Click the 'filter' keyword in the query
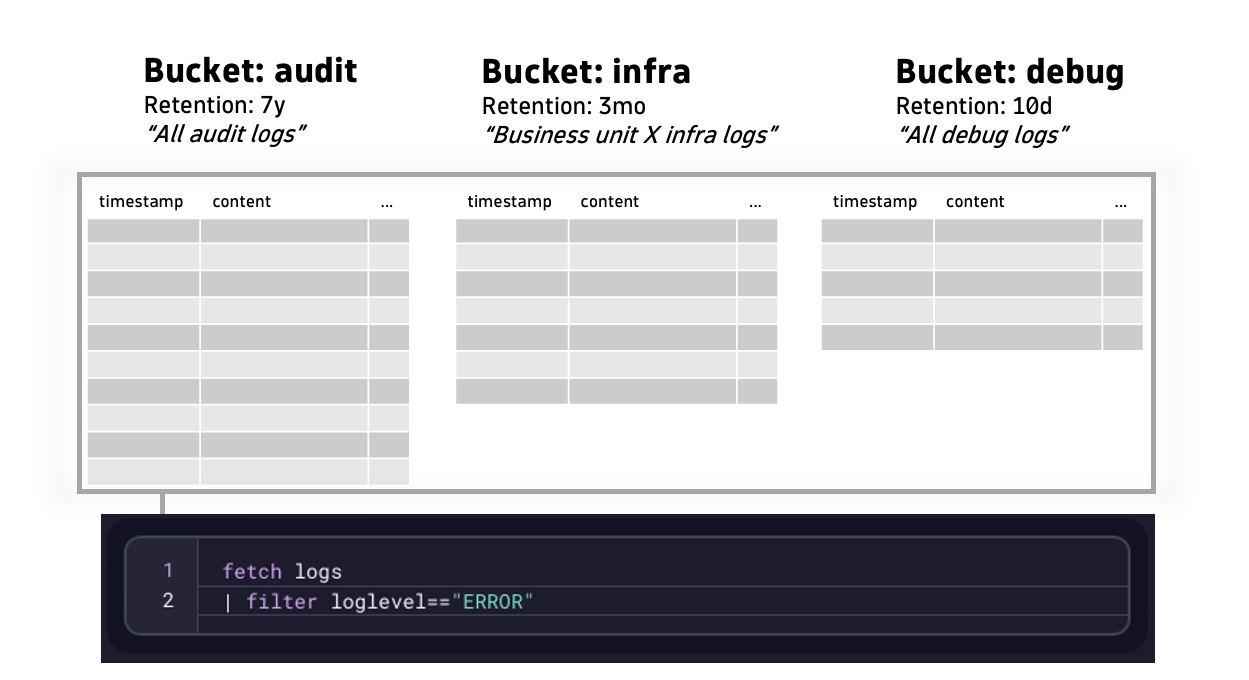 pyautogui.click(x=281, y=601)
